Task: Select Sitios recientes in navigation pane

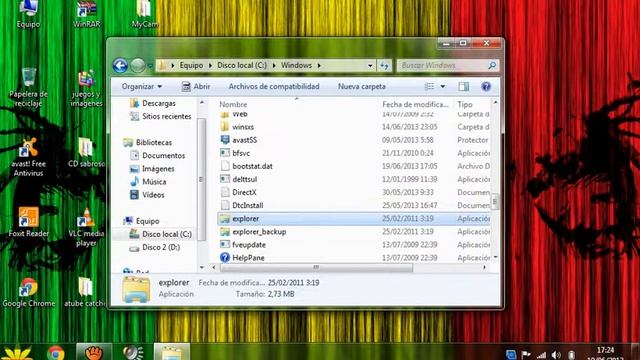Action: (x=160, y=116)
